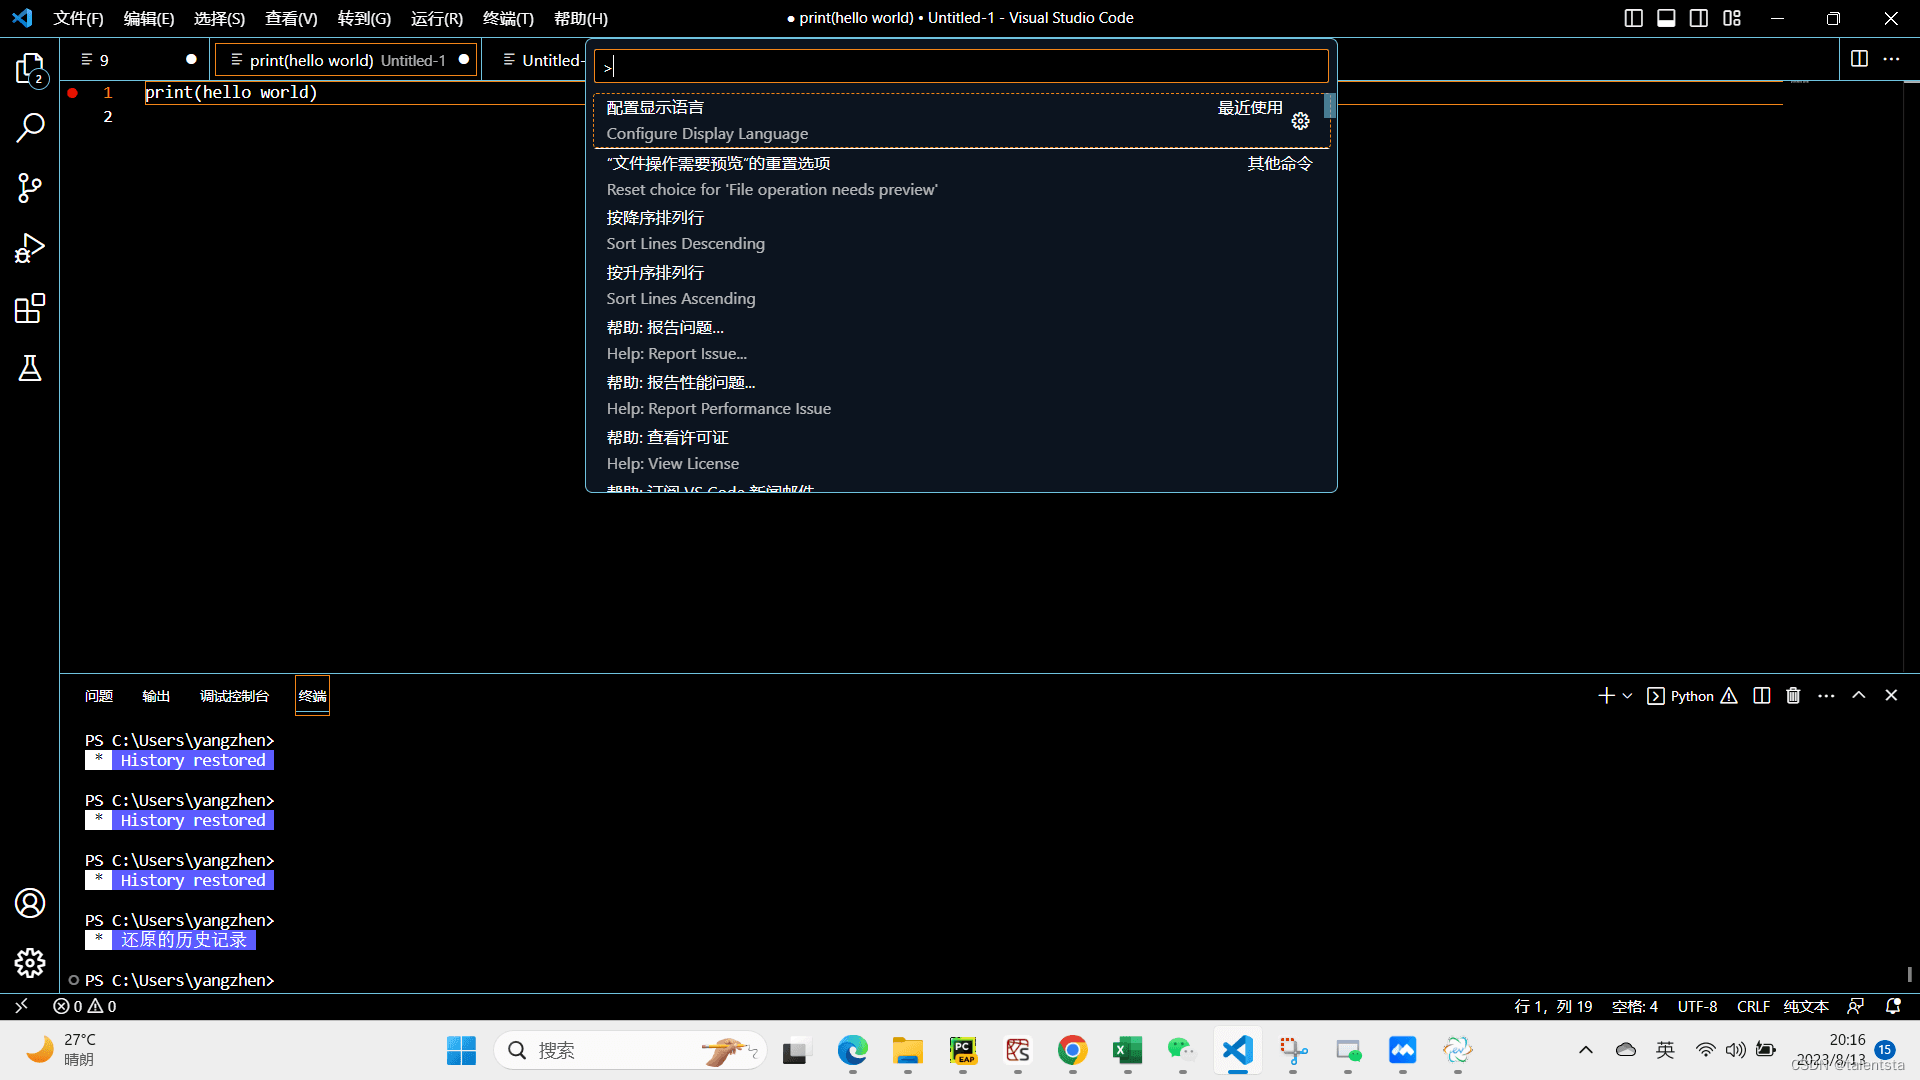Open the Extensions view
The width and height of the screenshot is (1920, 1080).
pyautogui.click(x=30, y=308)
